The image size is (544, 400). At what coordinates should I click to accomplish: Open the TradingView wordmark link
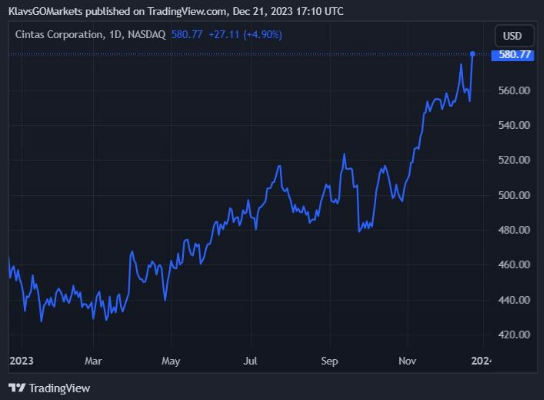point(59,388)
